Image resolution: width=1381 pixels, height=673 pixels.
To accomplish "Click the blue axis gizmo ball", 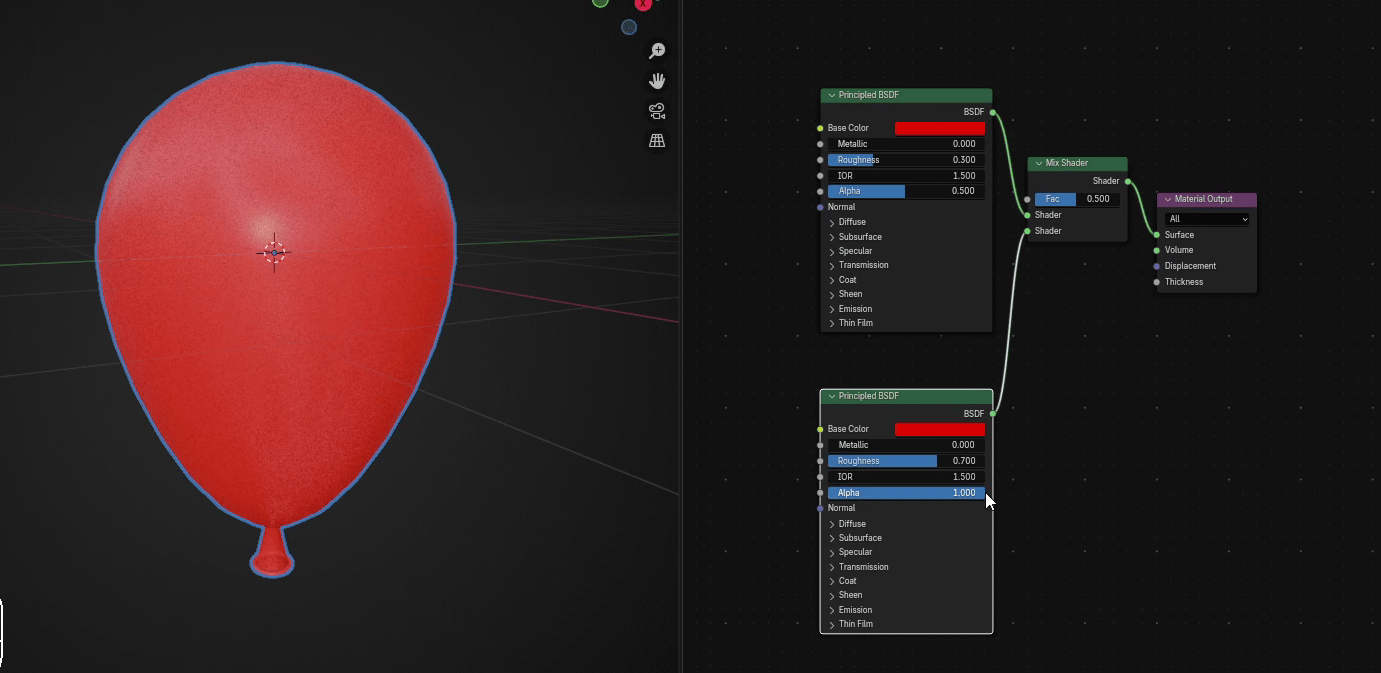I will click(629, 27).
